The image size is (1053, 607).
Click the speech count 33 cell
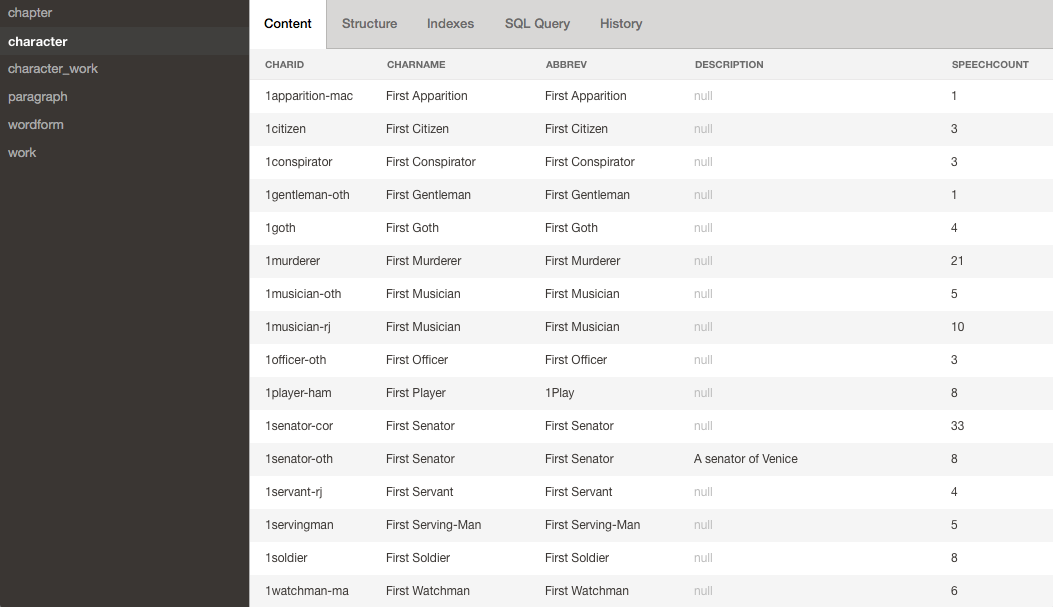958,426
